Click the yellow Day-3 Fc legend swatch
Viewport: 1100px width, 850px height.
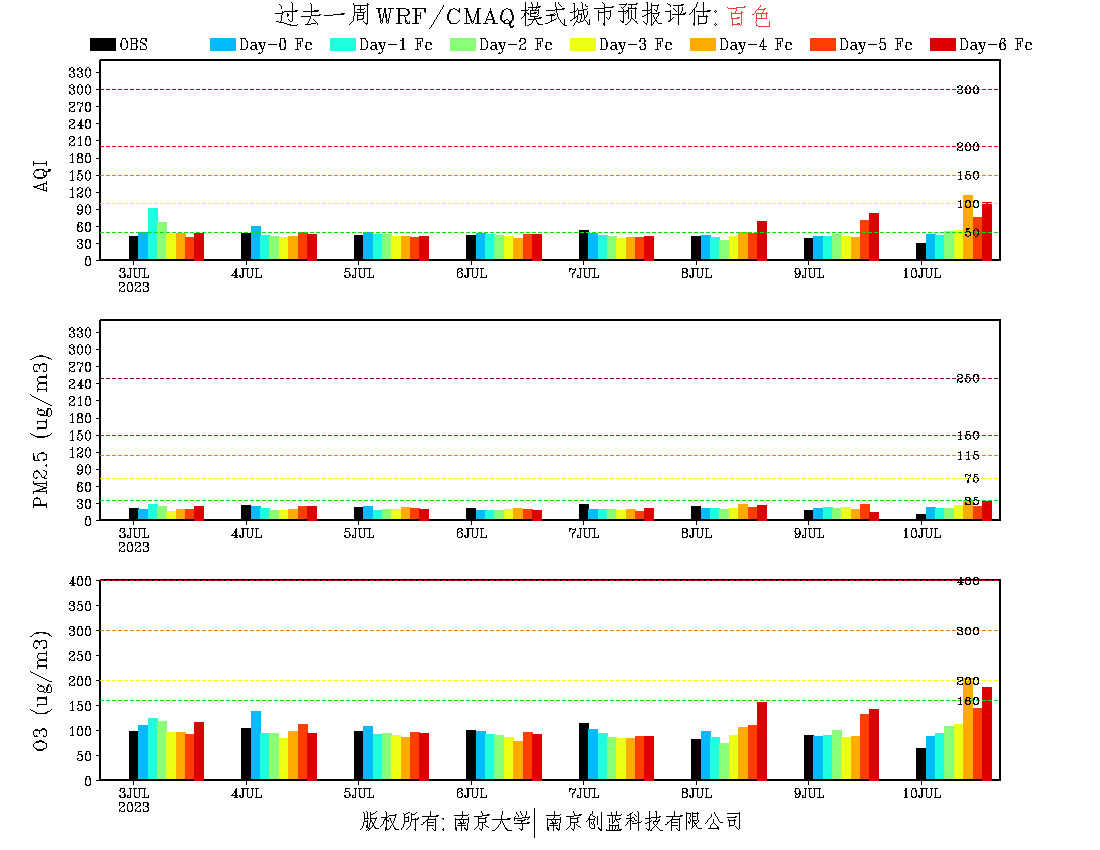tap(583, 44)
